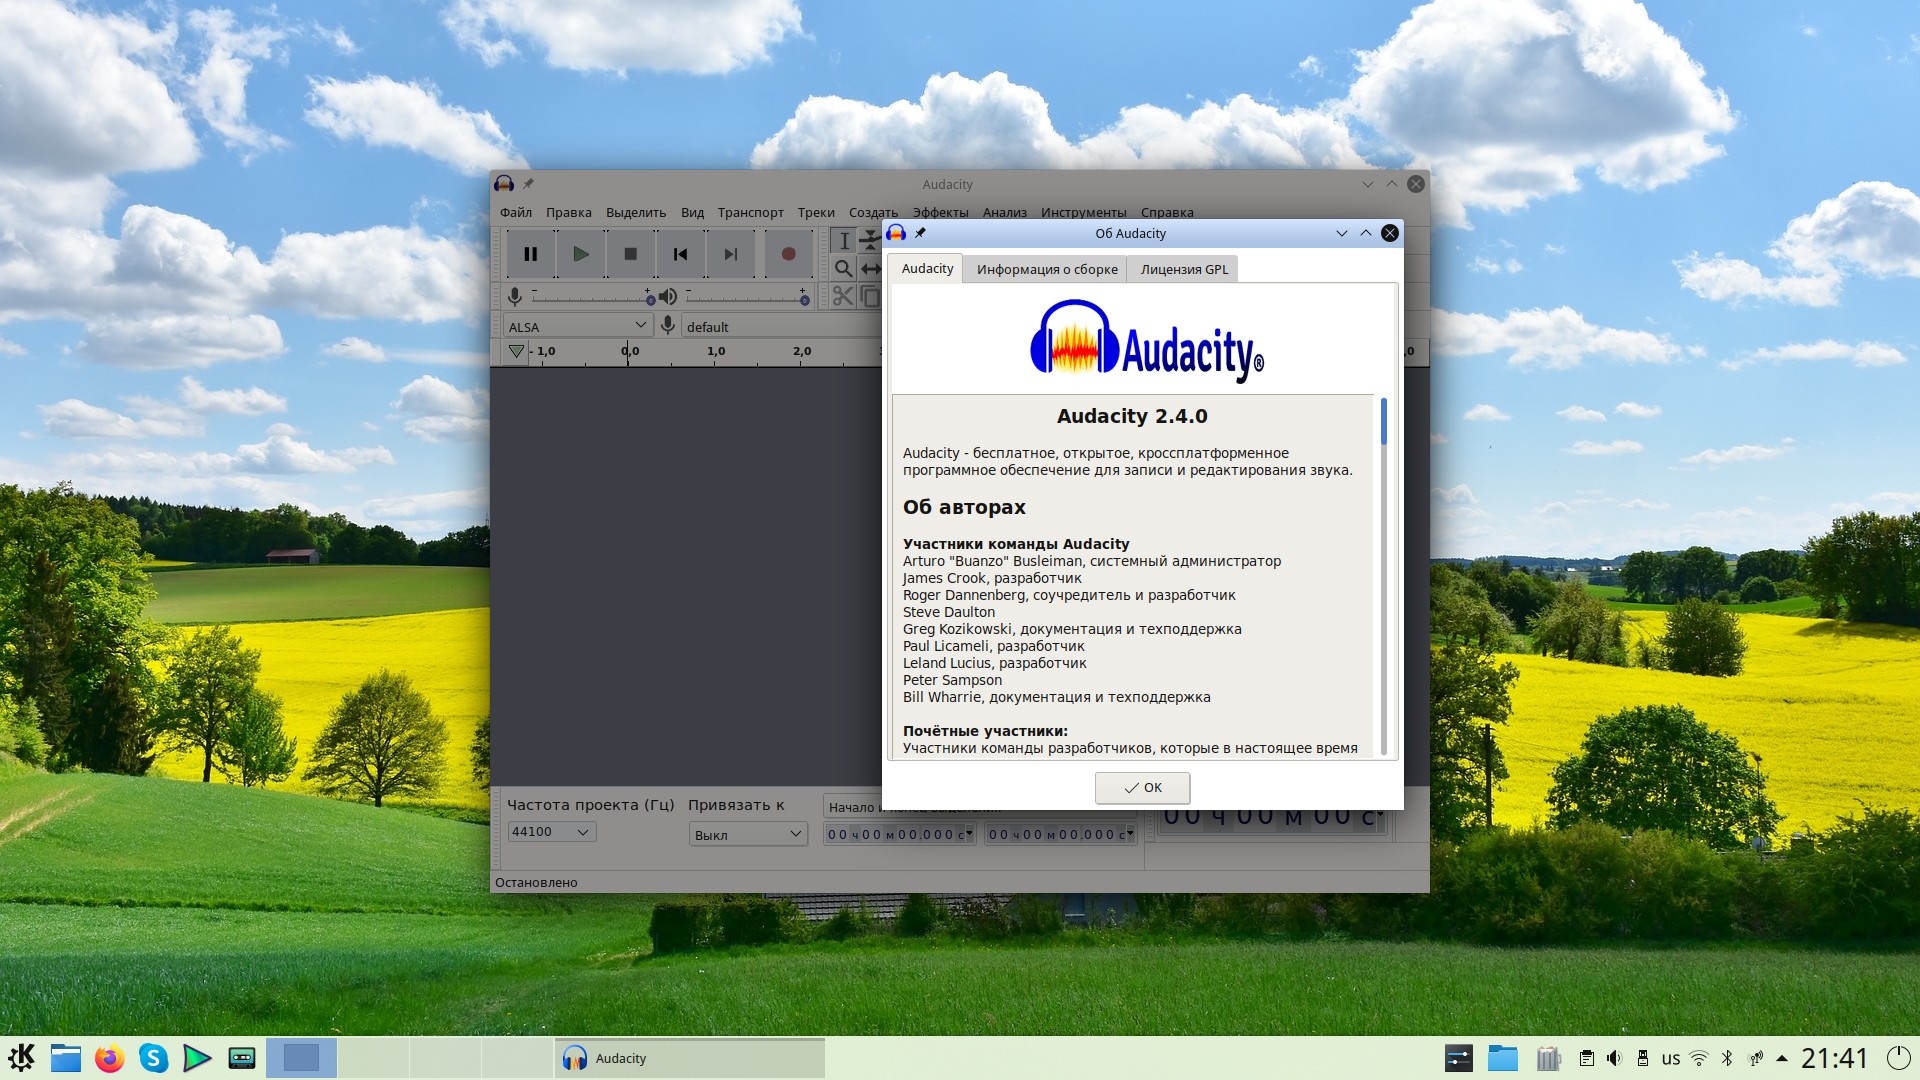1920x1080 pixels.
Task: Open the snap-to 'Выкл' dropdown
Action: pos(747,834)
